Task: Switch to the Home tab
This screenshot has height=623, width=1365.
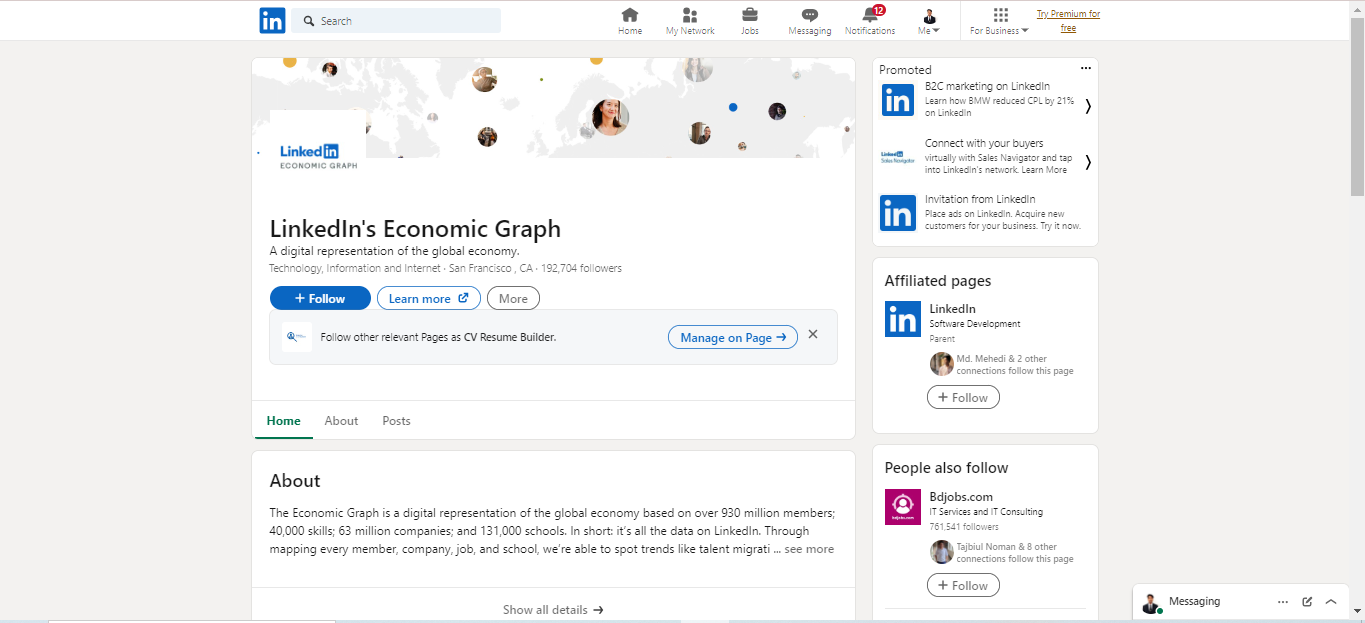Action: [283, 421]
